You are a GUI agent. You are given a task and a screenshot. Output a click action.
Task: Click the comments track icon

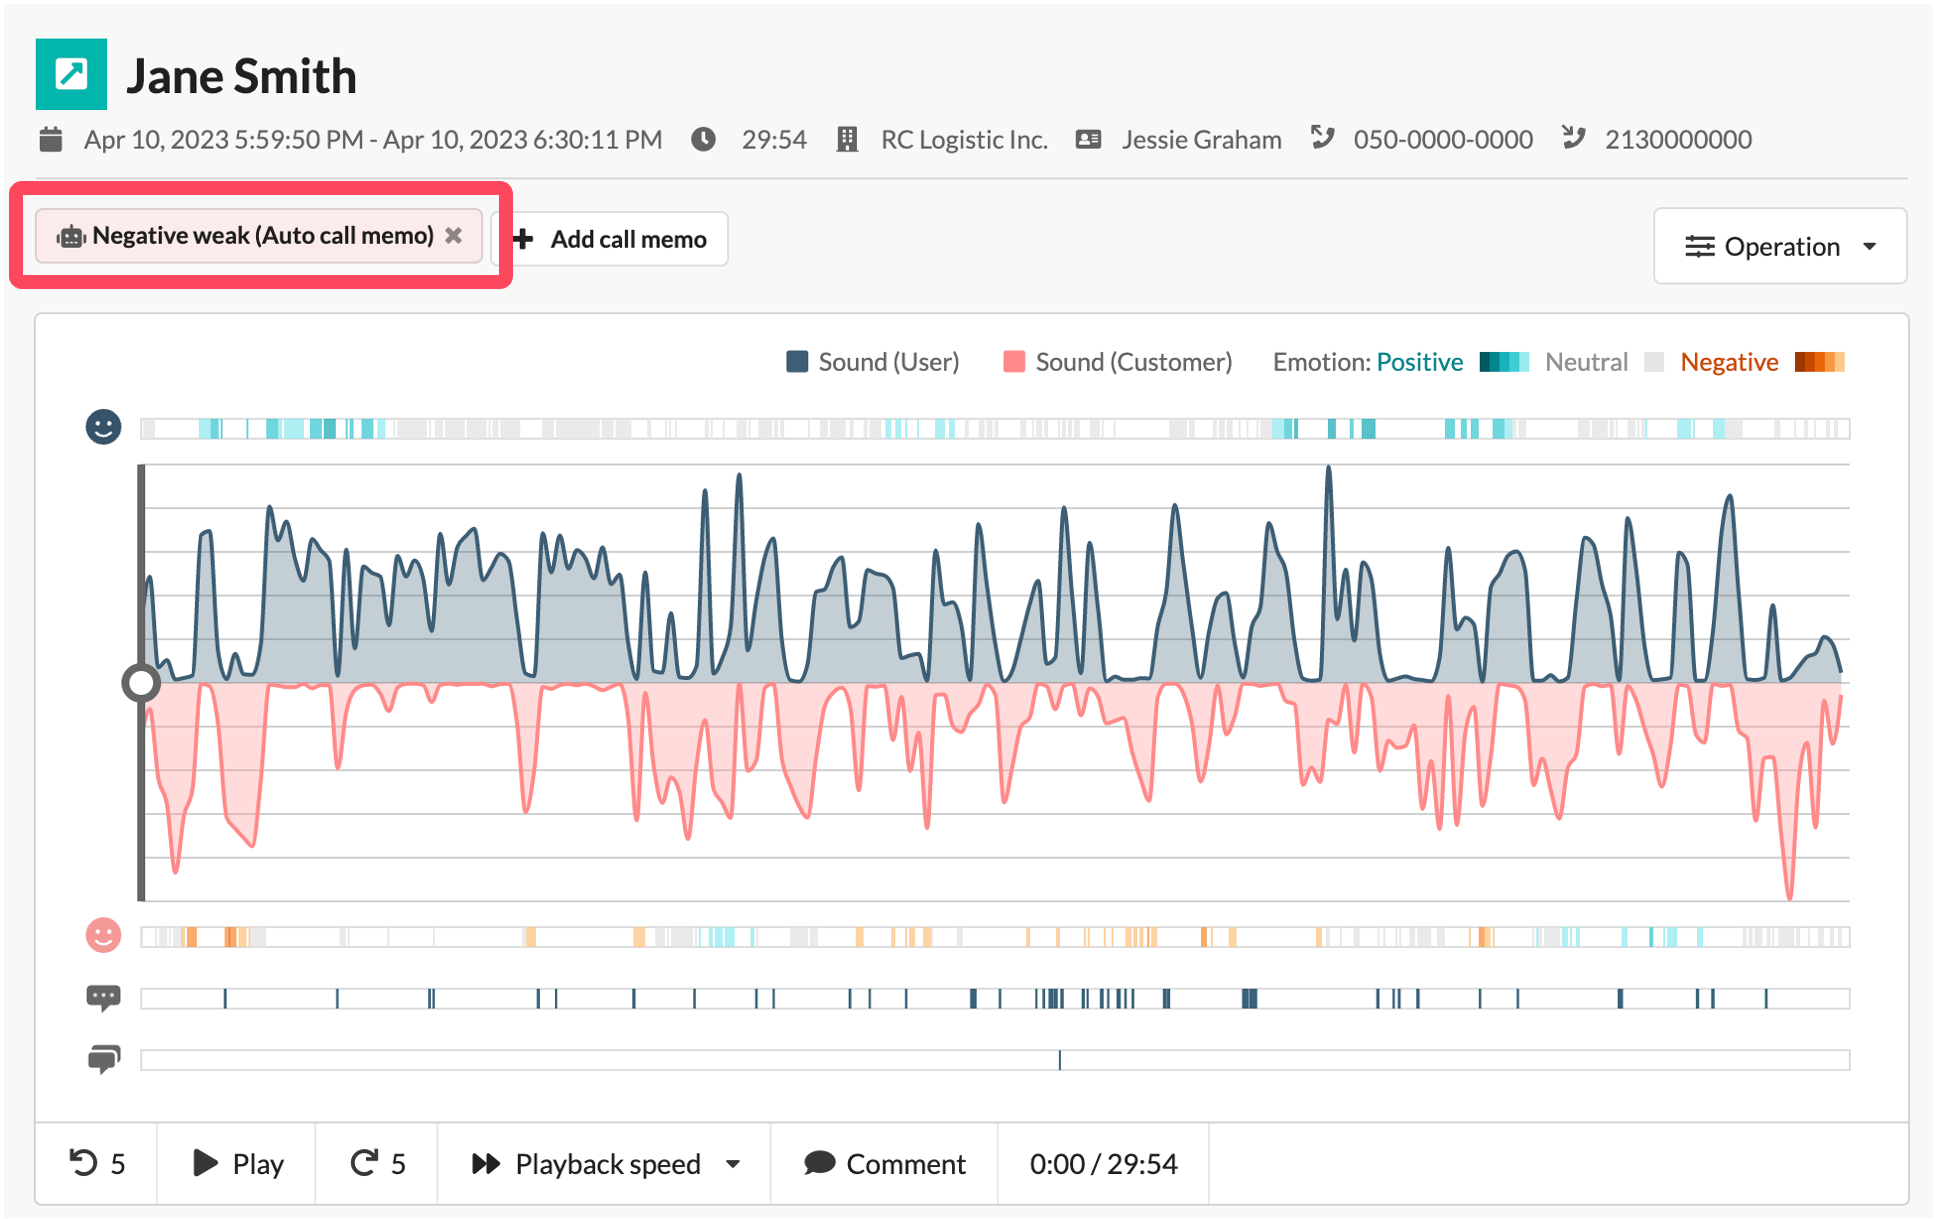point(103,1058)
